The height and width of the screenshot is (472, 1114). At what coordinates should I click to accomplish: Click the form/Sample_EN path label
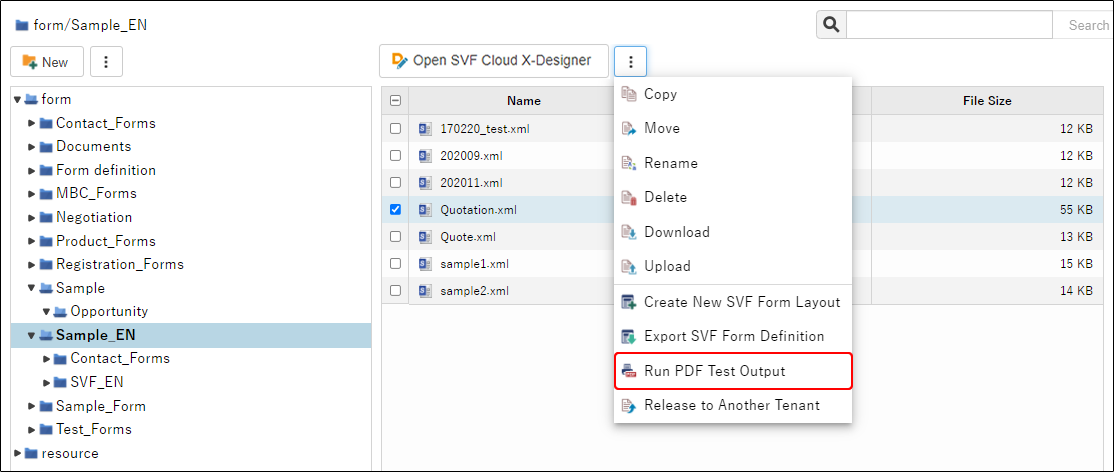tap(90, 26)
